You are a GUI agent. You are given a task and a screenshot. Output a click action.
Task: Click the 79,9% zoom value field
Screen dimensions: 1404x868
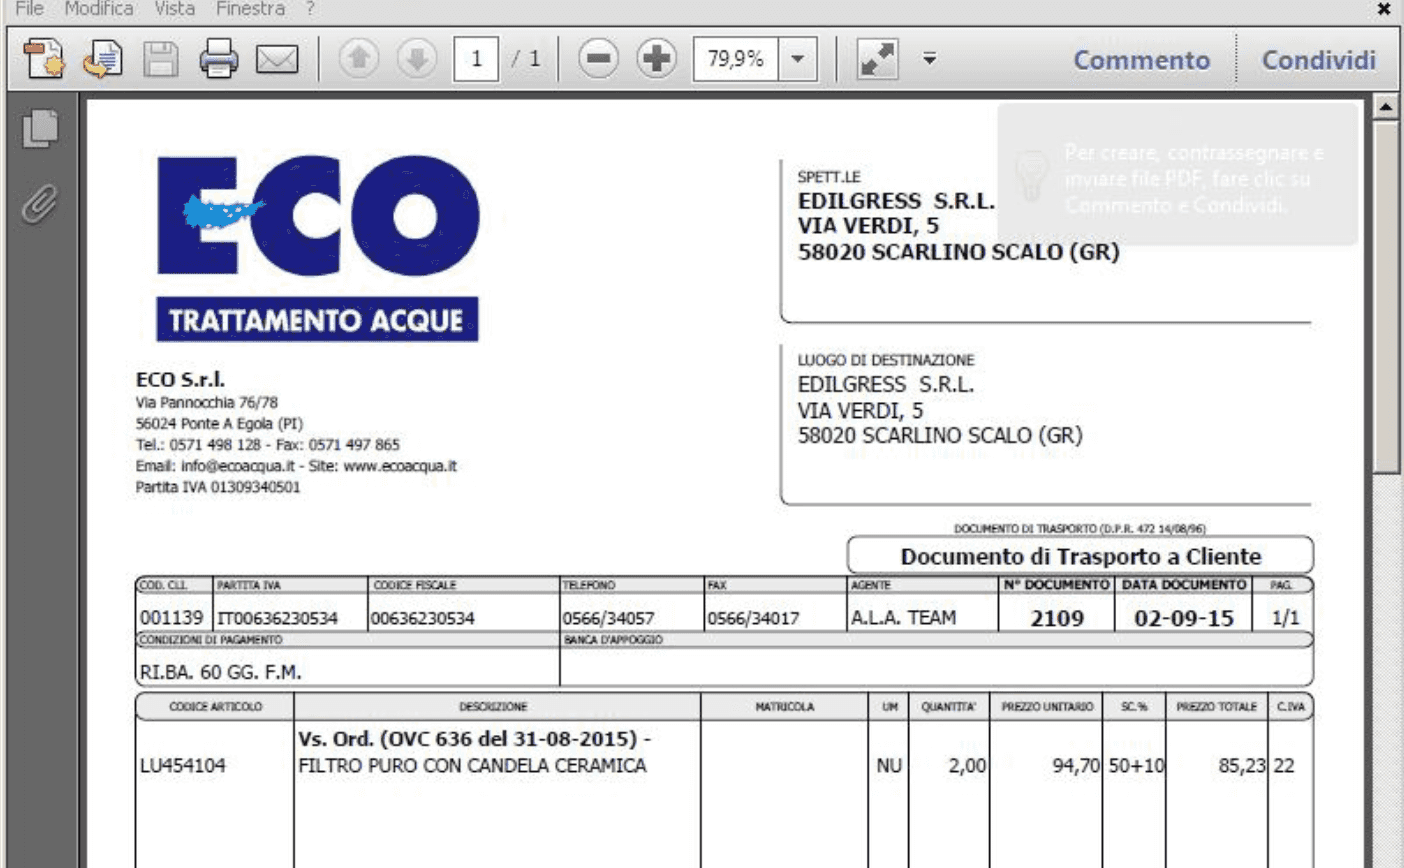coord(736,59)
